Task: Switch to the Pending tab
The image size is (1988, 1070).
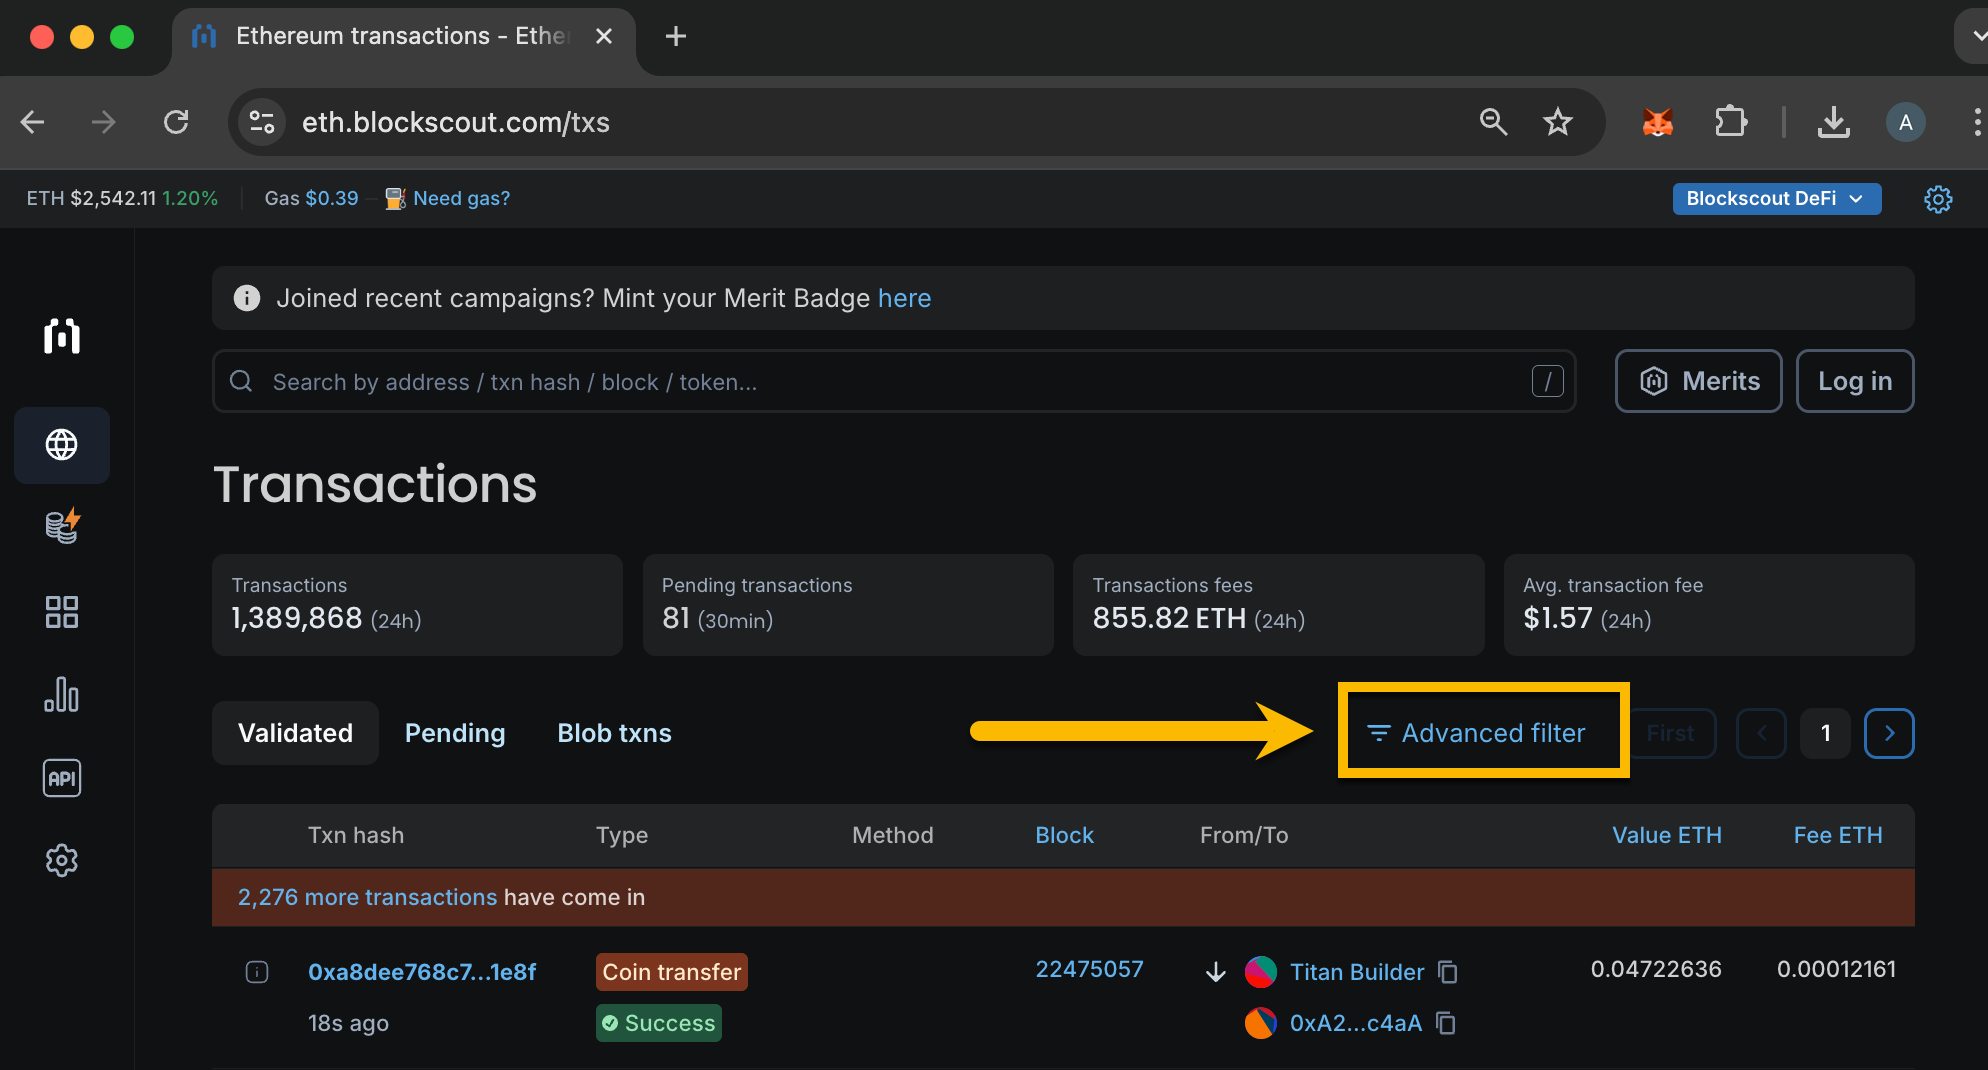Action: pos(455,733)
